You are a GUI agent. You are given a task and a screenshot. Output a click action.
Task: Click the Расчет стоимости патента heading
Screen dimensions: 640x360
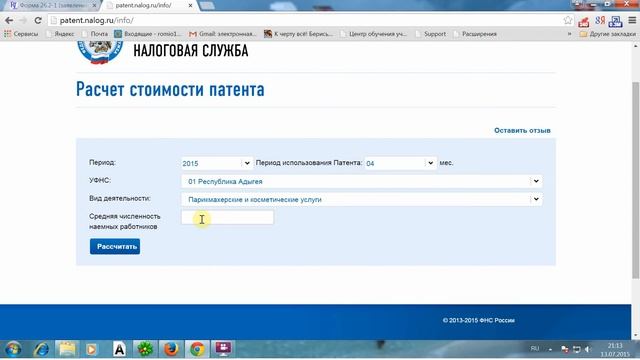coord(170,89)
